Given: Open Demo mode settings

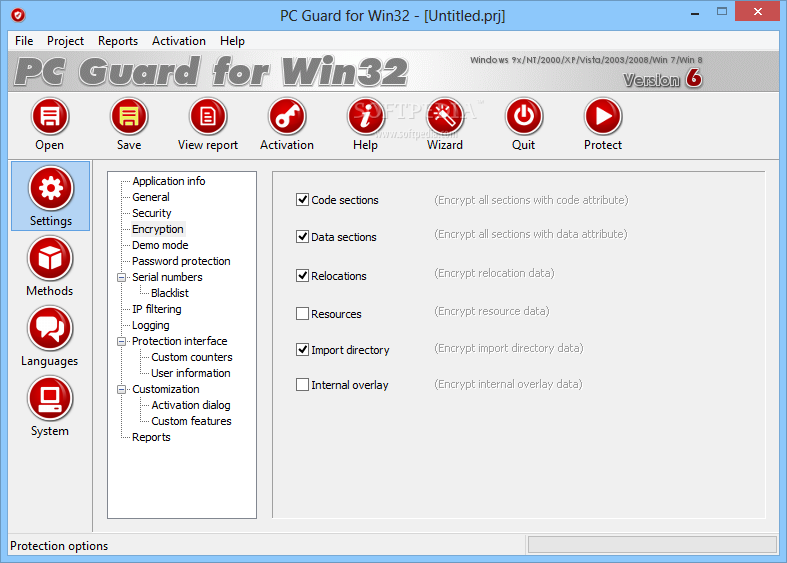Looking at the screenshot, I should pos(160,245).
